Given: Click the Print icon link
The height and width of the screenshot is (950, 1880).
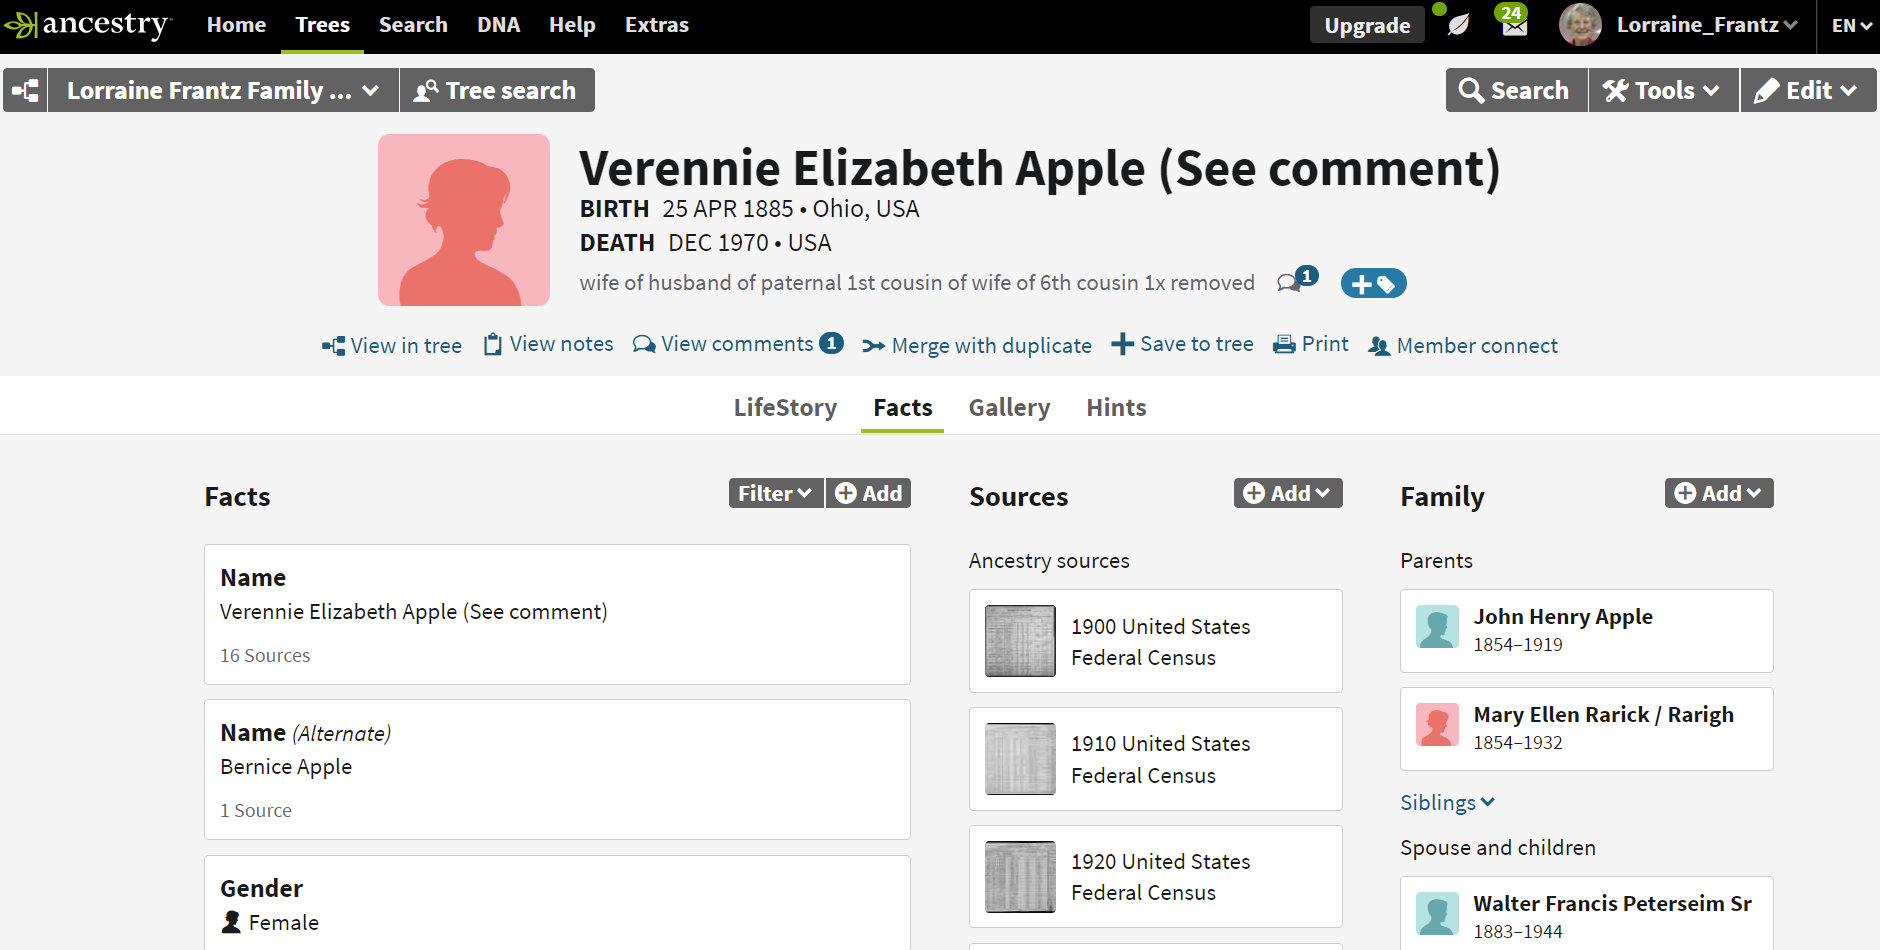Looking at the screenshot, I should (x=1310, y=344).
